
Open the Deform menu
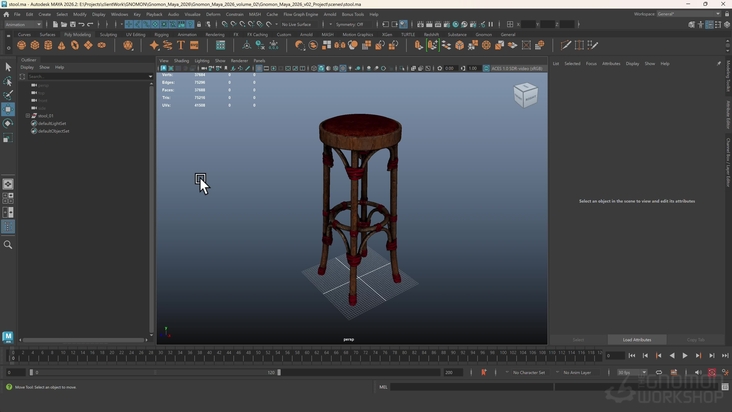(213, 14)
